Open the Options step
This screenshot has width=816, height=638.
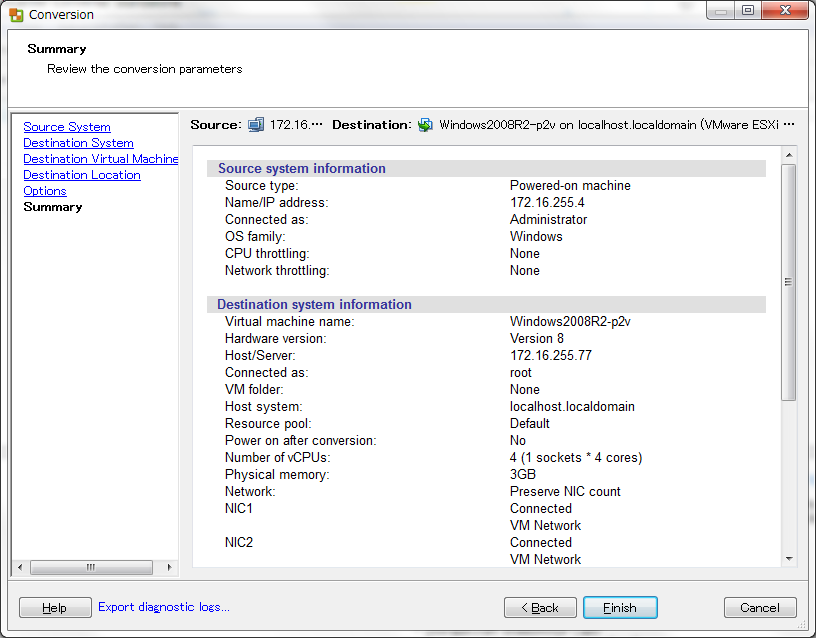tap(45, 191)
